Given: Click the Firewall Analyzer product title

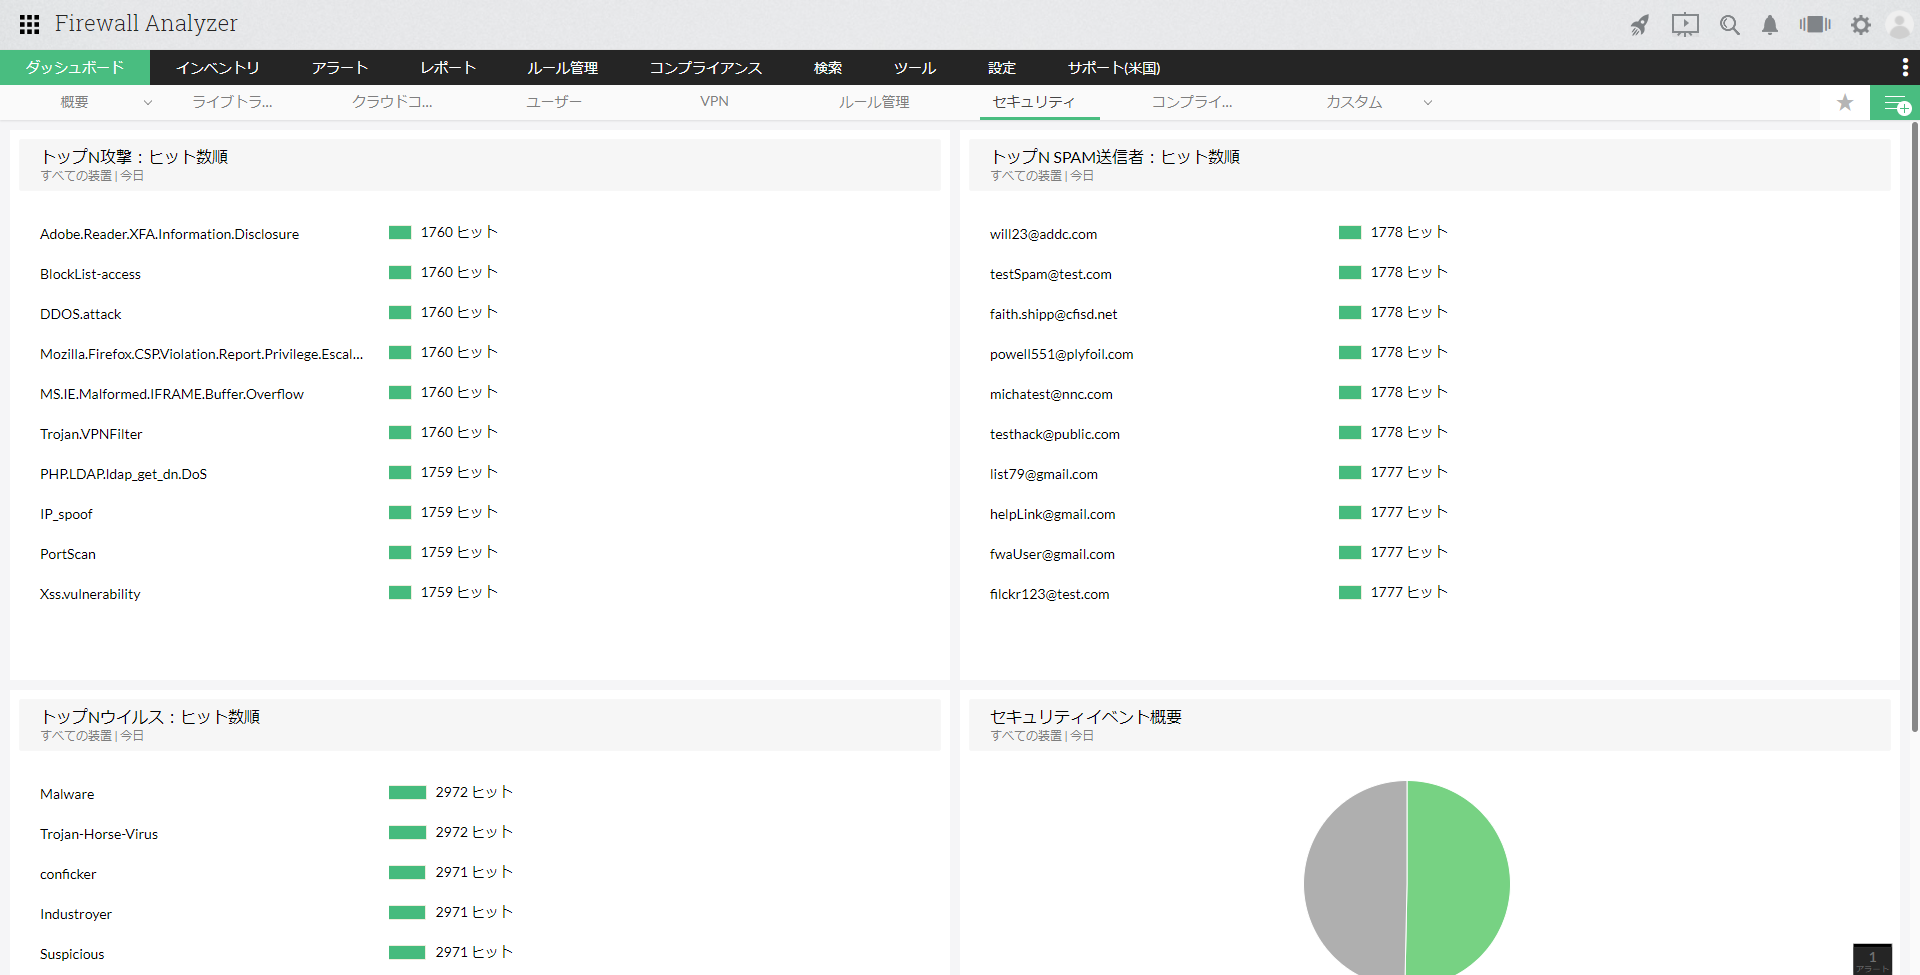Looking at the screenshot, I should pyautogui.click(x=146, y=23).
